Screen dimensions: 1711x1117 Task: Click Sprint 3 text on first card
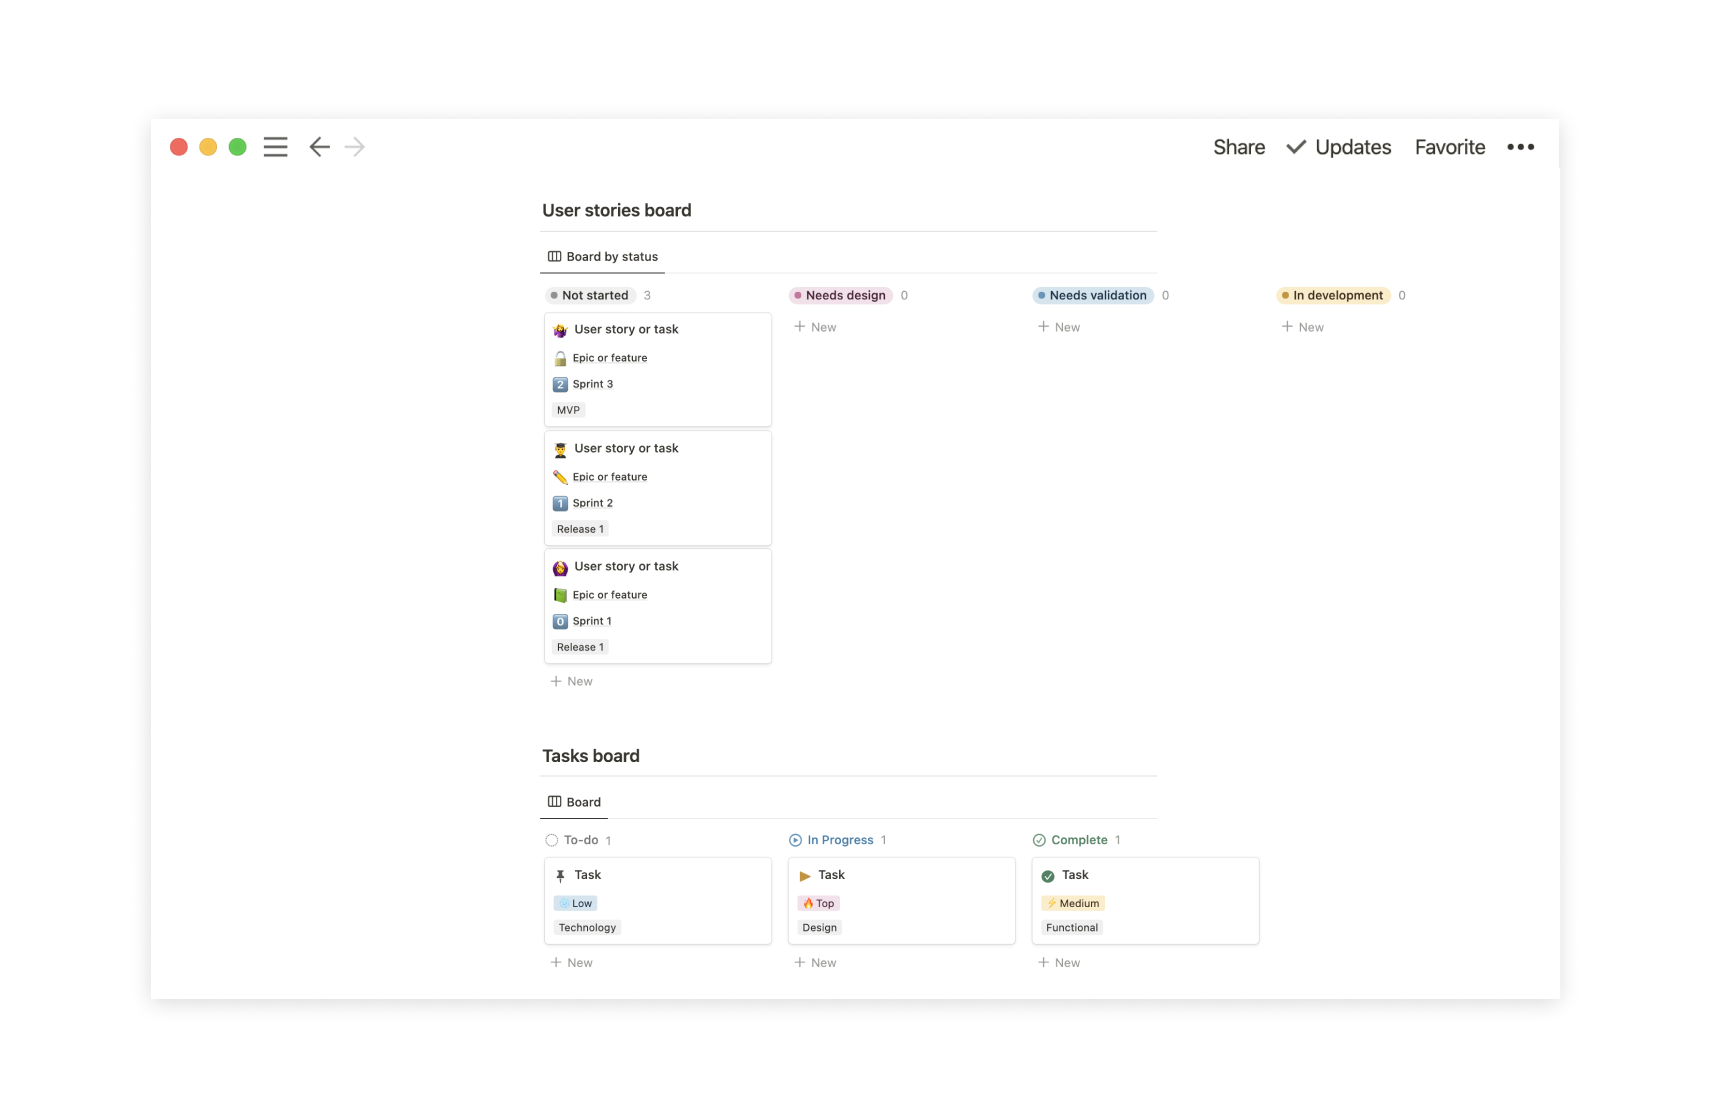[x=593, y=384]
